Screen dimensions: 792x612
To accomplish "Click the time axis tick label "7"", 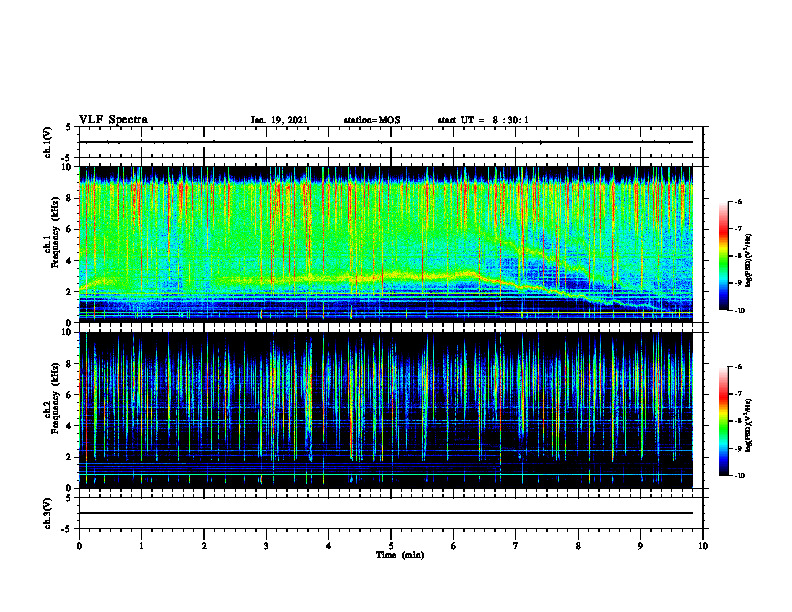I will 516,546.
